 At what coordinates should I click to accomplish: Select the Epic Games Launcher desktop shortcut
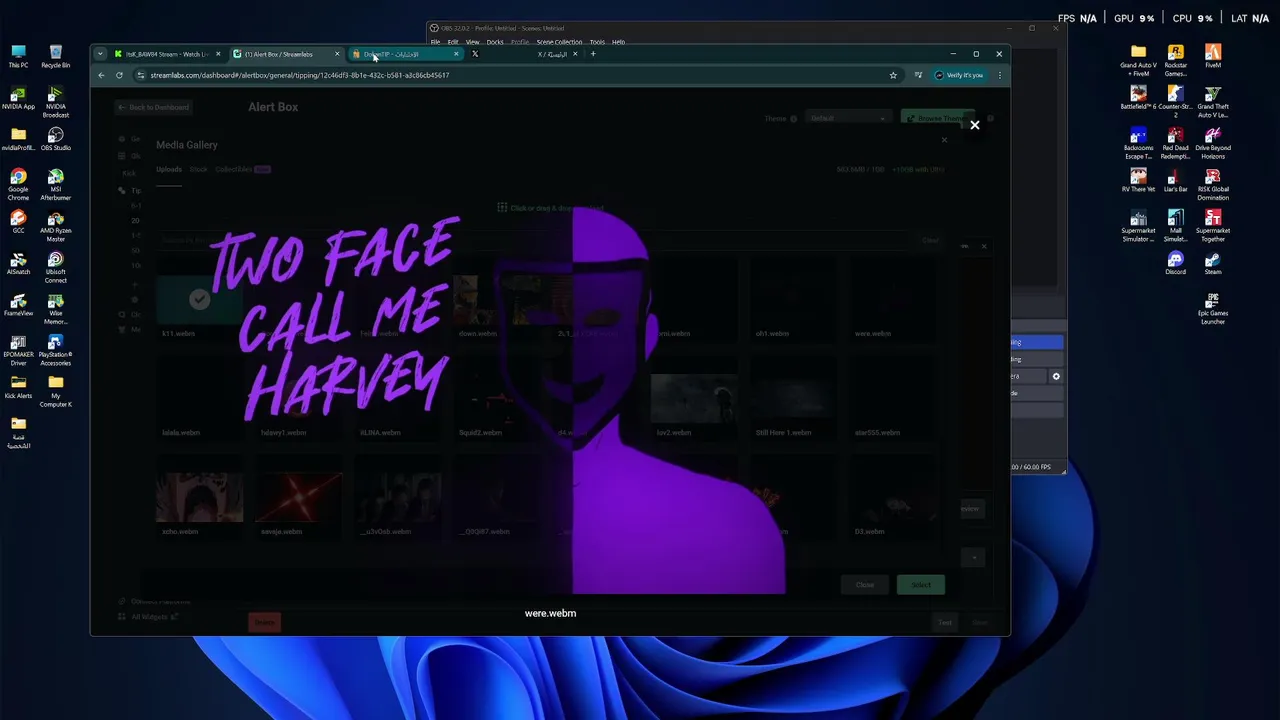(1213, 309)
